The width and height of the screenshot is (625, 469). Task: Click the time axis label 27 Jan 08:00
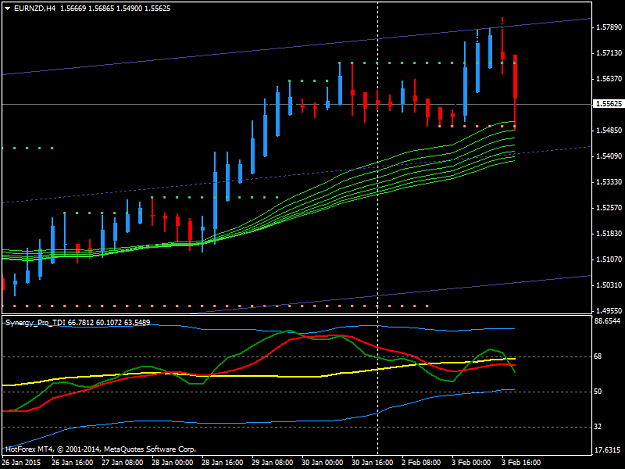122,463
